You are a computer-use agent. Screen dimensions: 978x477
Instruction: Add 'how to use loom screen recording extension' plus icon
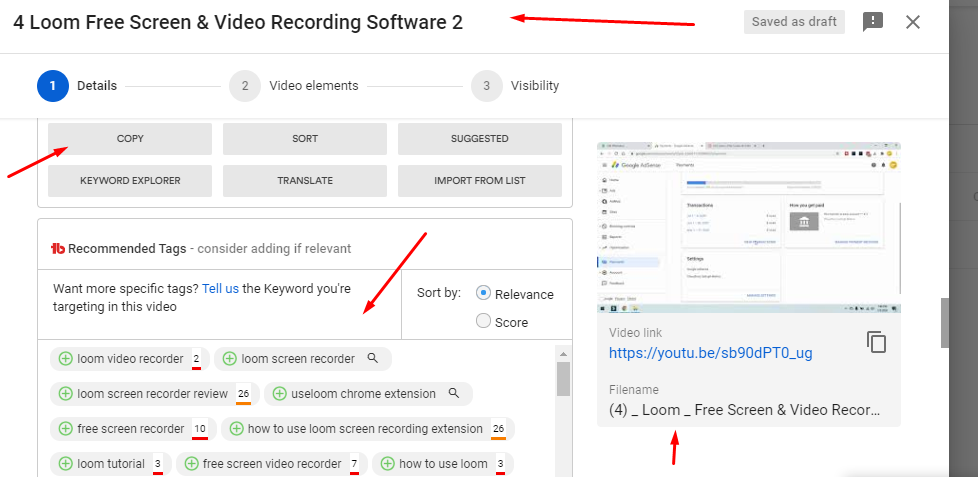pyautogui.click(x=236, y=429)
